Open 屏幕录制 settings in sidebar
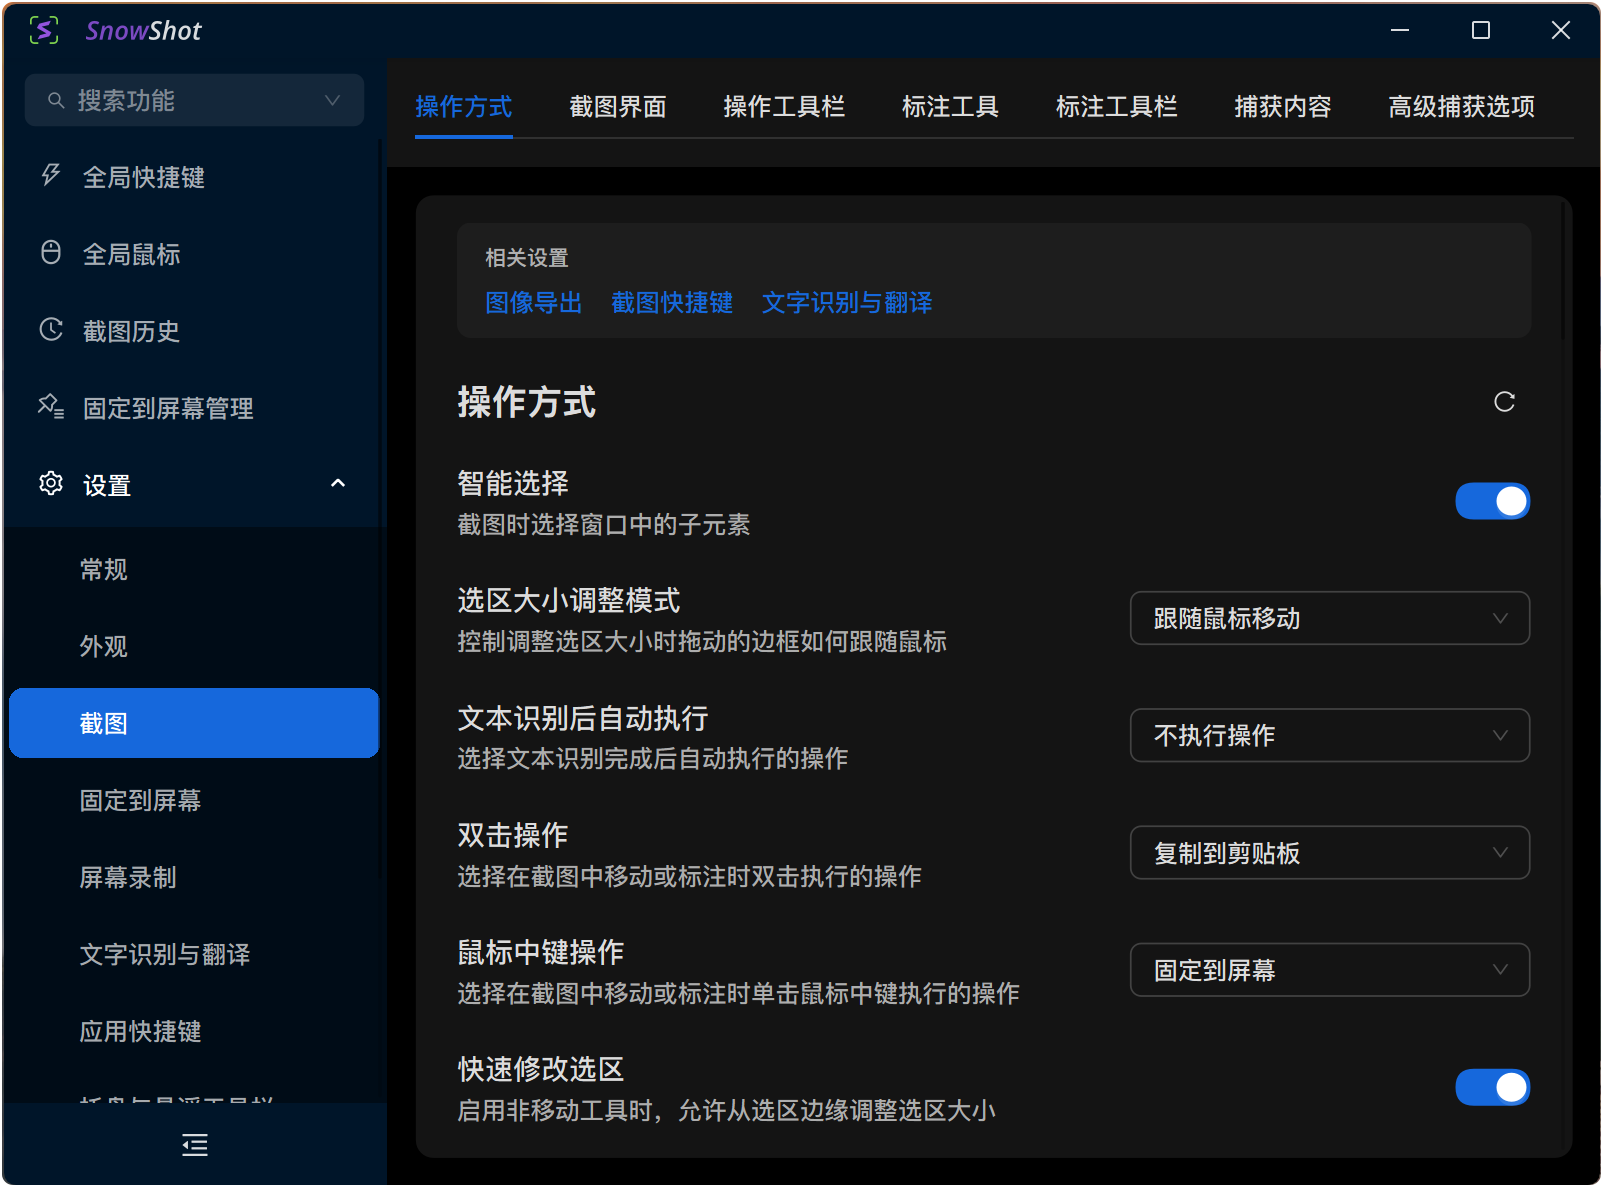 (194, 877)
